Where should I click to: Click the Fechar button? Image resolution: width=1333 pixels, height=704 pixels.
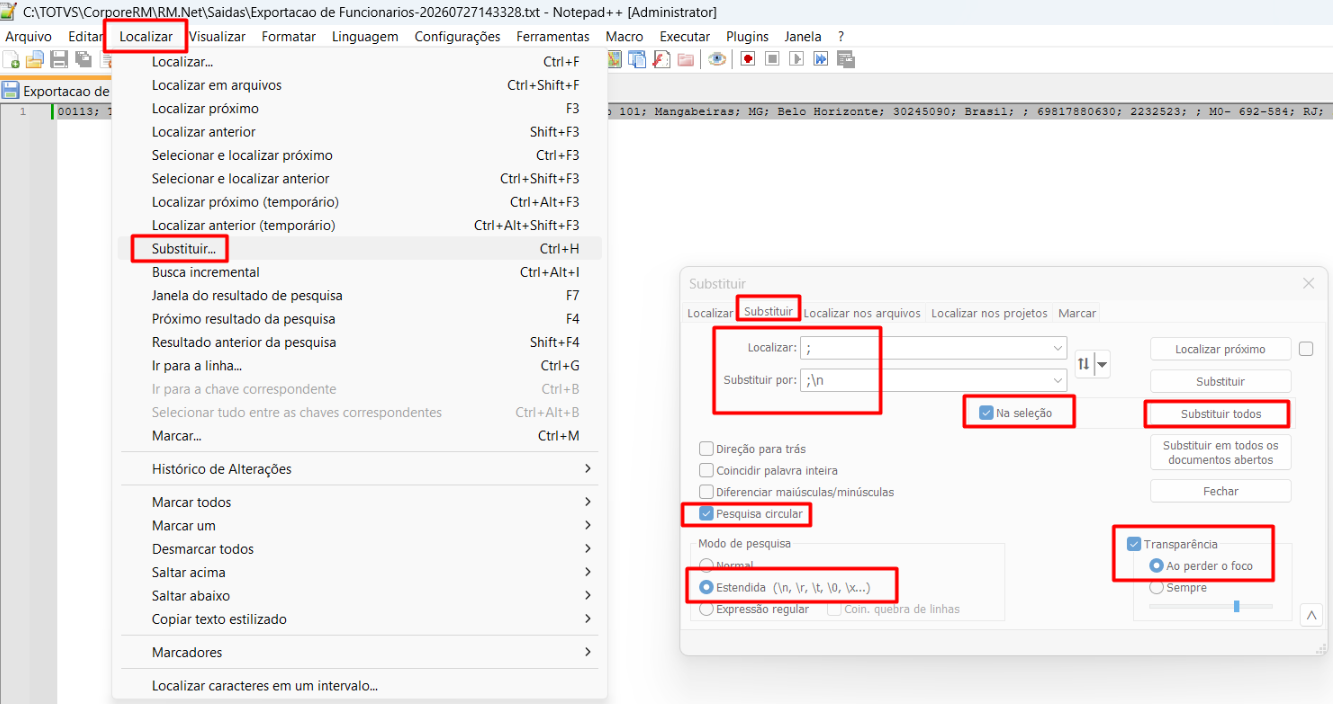[1220, 491]
